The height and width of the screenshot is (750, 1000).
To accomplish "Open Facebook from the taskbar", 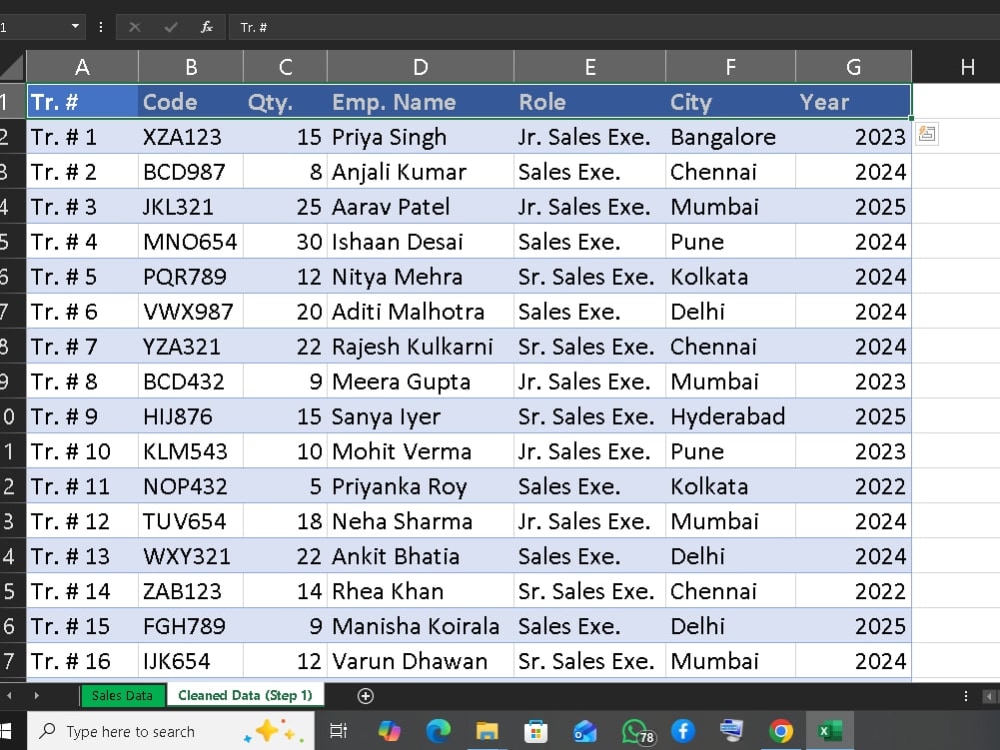I will tap(682, 731).
